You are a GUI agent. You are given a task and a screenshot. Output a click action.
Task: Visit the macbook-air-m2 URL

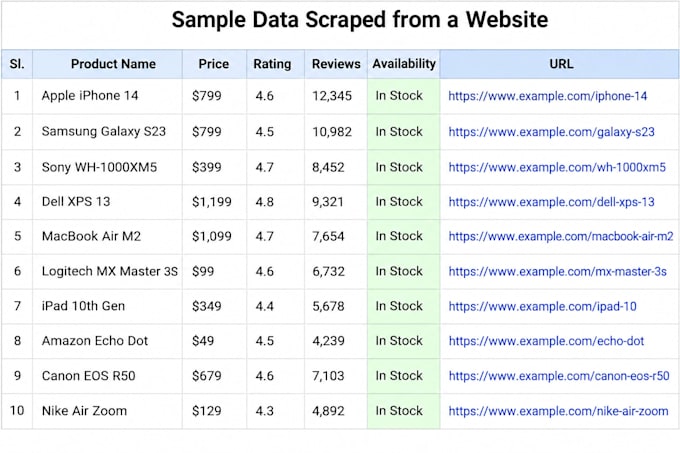(x=561, y=236)
